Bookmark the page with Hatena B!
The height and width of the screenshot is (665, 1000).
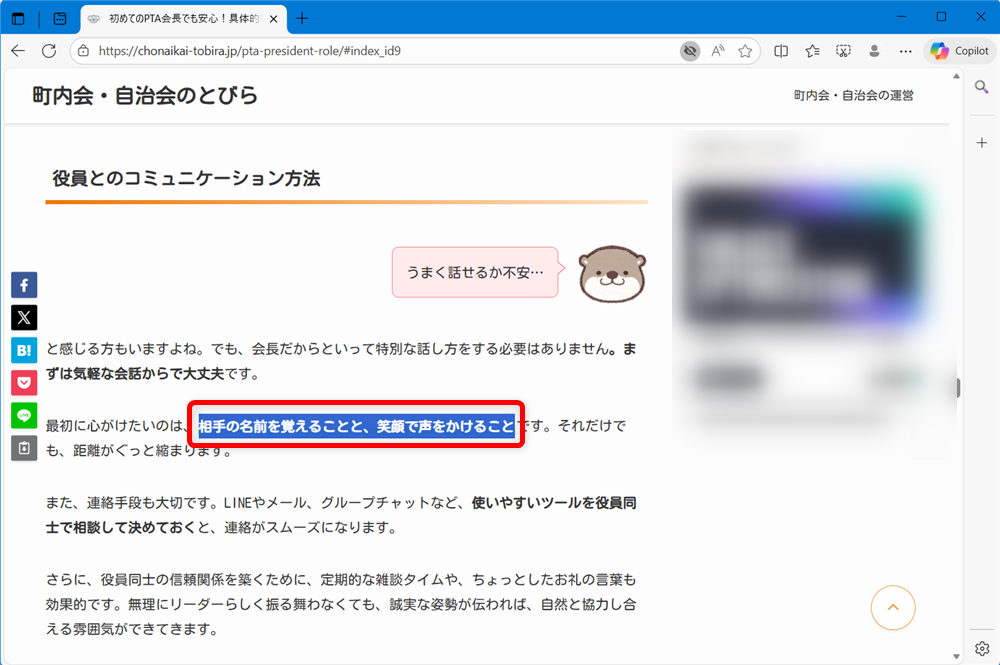tap(23, 350)
